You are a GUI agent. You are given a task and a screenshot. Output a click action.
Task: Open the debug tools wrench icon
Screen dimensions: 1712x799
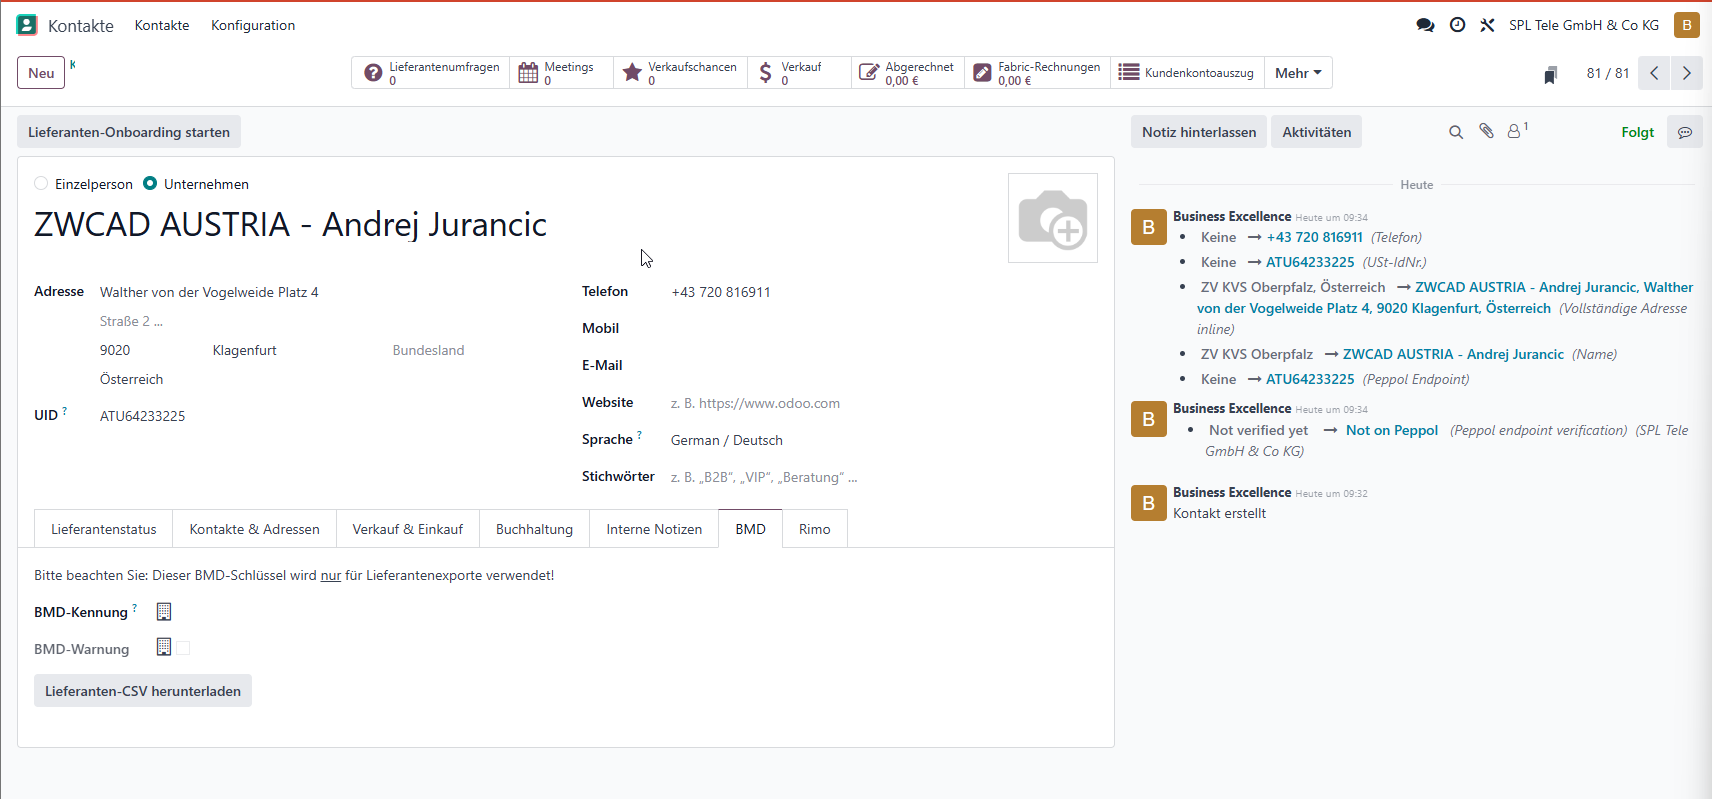pyautogui.click(x=1488, y=25)
